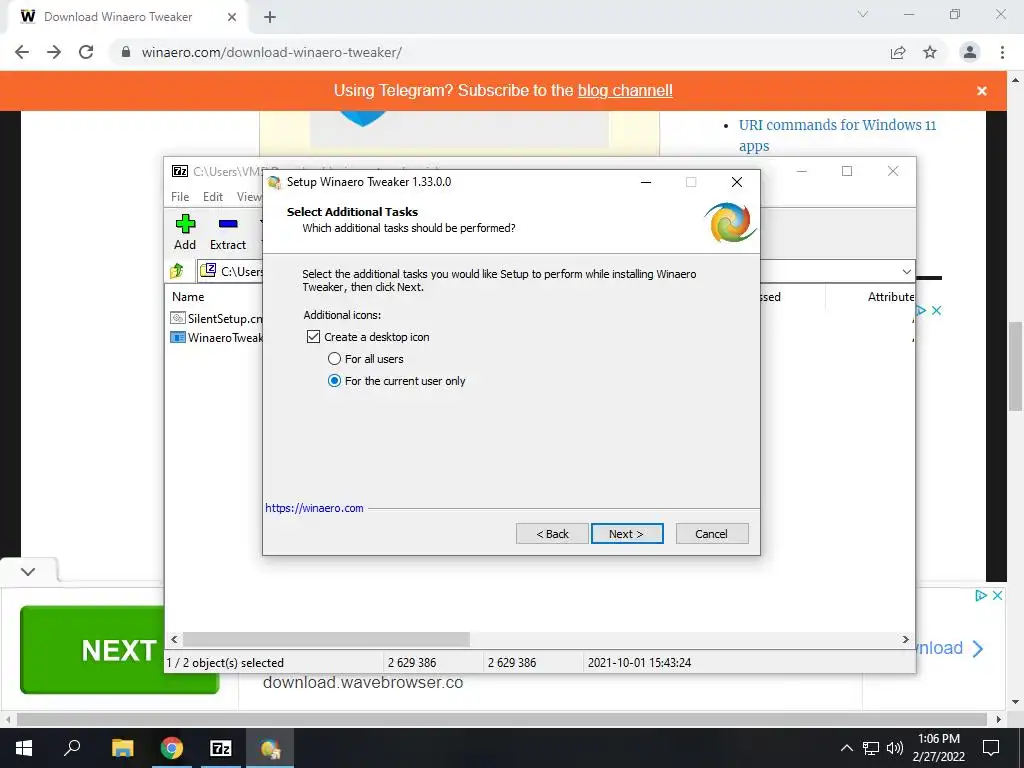Screen dimensions: 1024x768
Task: Uncheck Create a desktop icon
Action: (313, 337)
